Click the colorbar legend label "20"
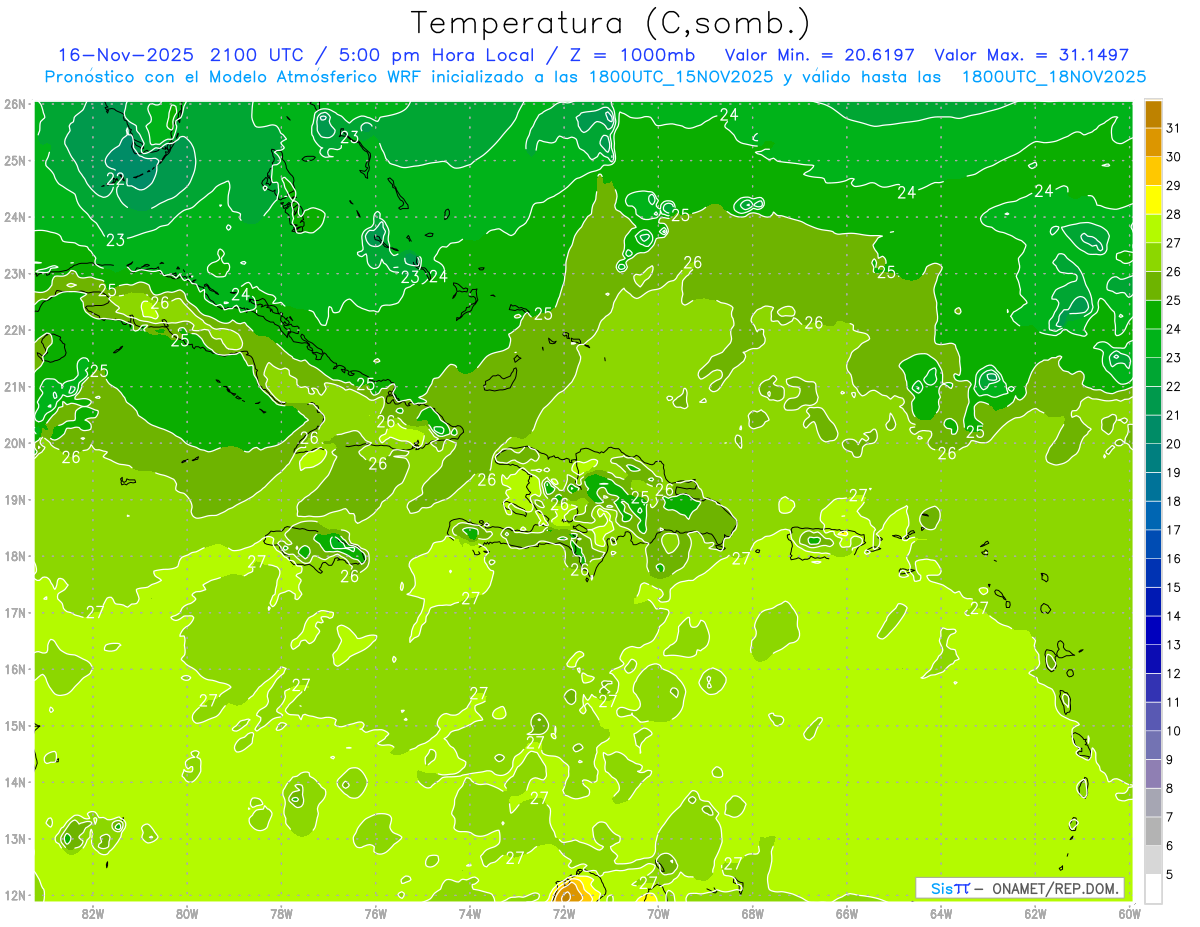Screen dimensions: 1200x927 (1174, 444)
